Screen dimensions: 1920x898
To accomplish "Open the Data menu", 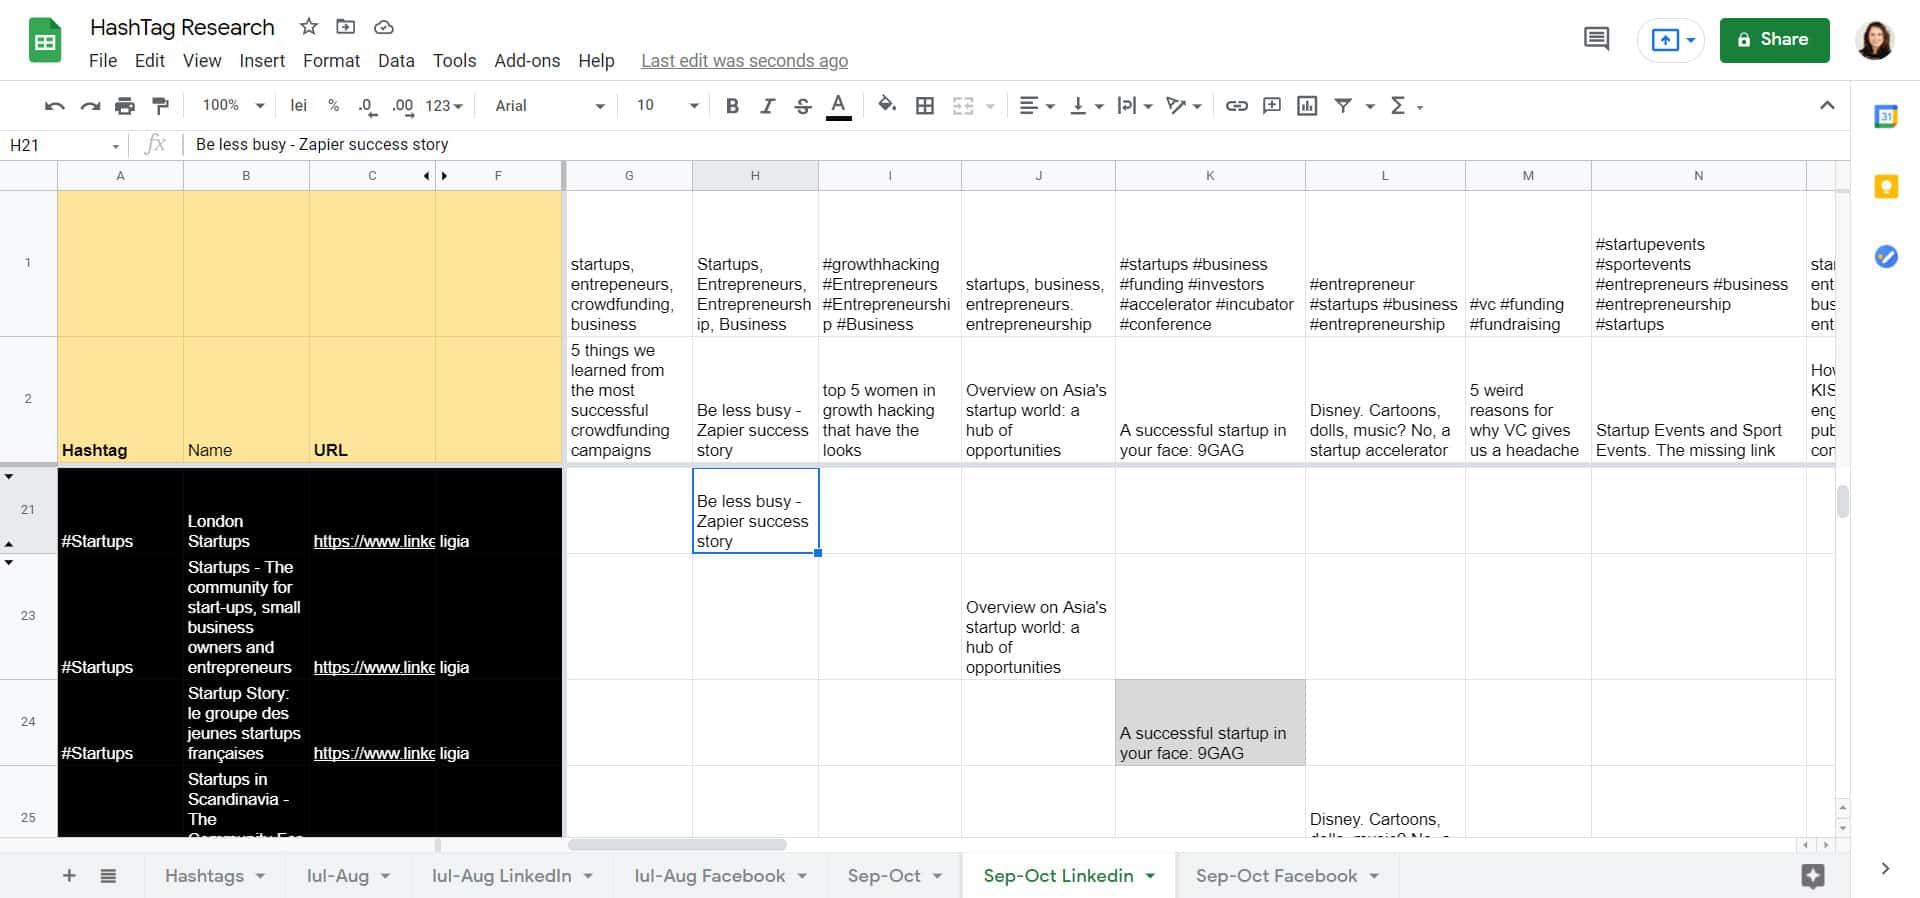I will pos(396,61).
